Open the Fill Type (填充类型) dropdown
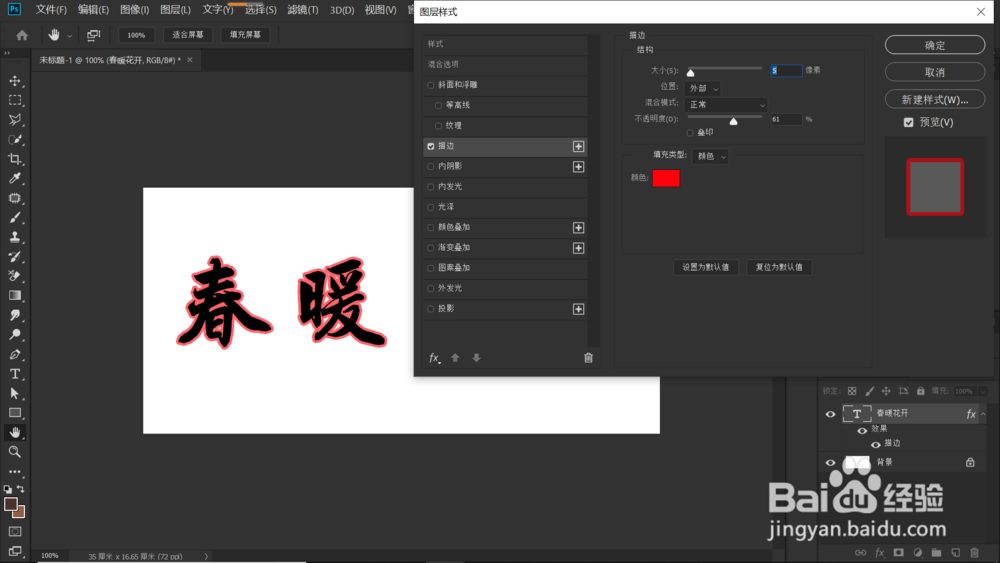1000x563 pixels. (710, 156)
